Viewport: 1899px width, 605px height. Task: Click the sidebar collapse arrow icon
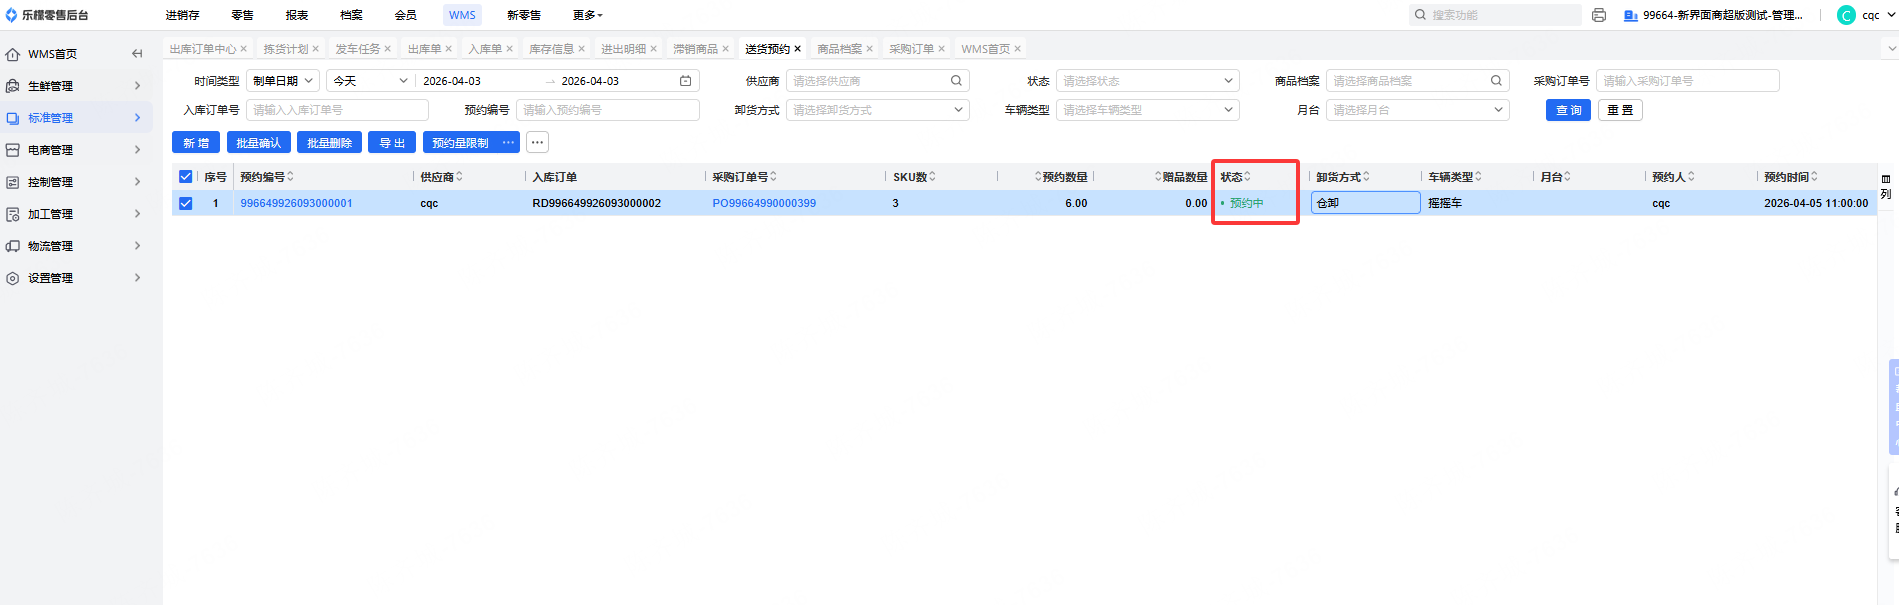[137, 54]
